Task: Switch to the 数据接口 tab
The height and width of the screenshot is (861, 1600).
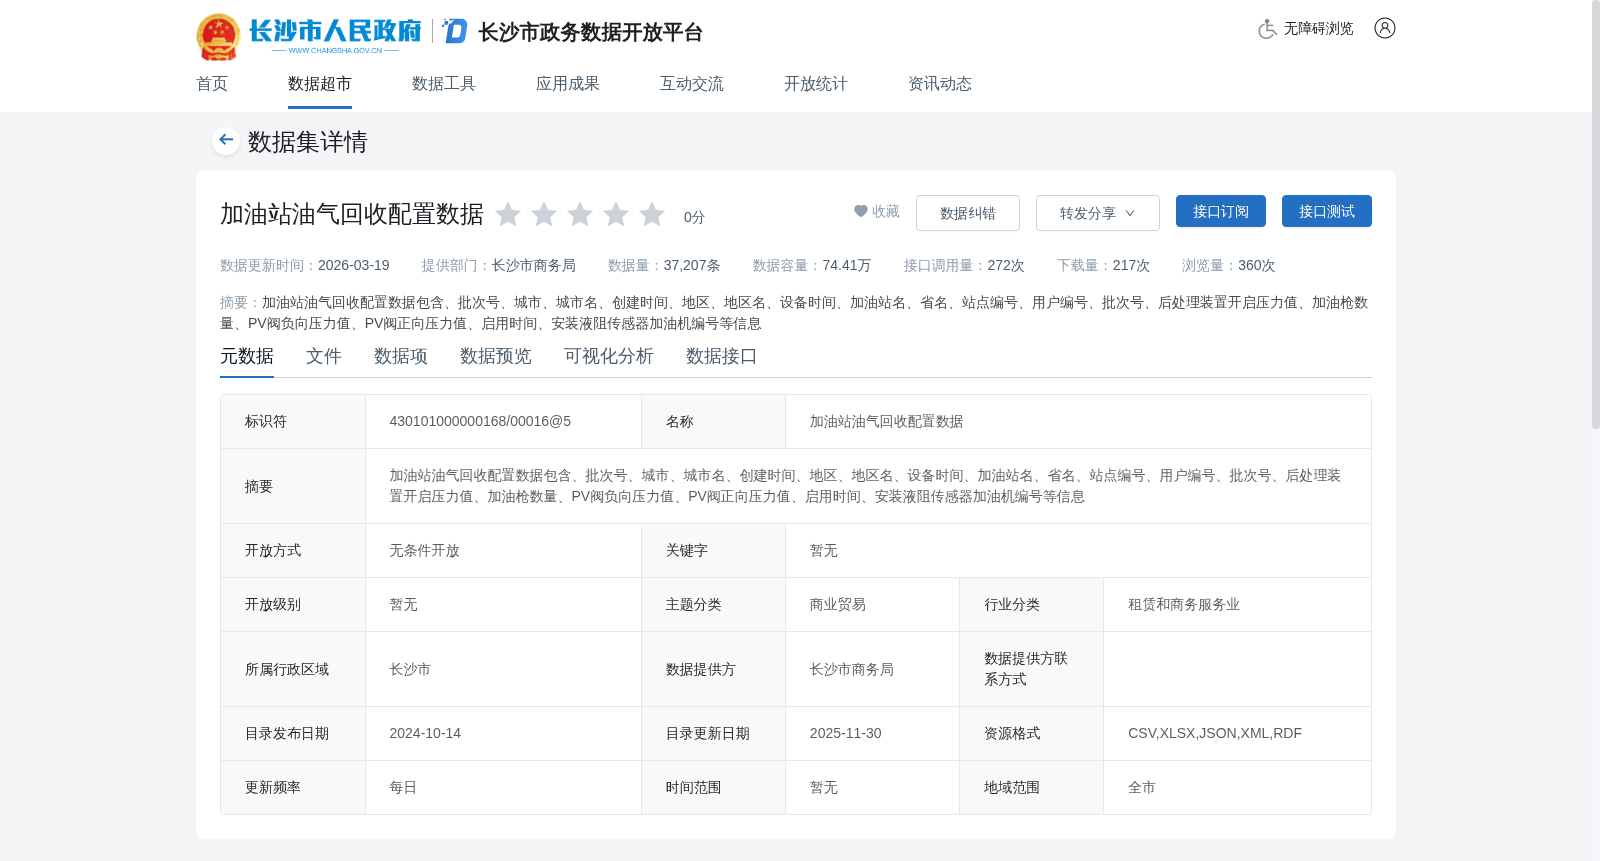Action: [722, 356]
